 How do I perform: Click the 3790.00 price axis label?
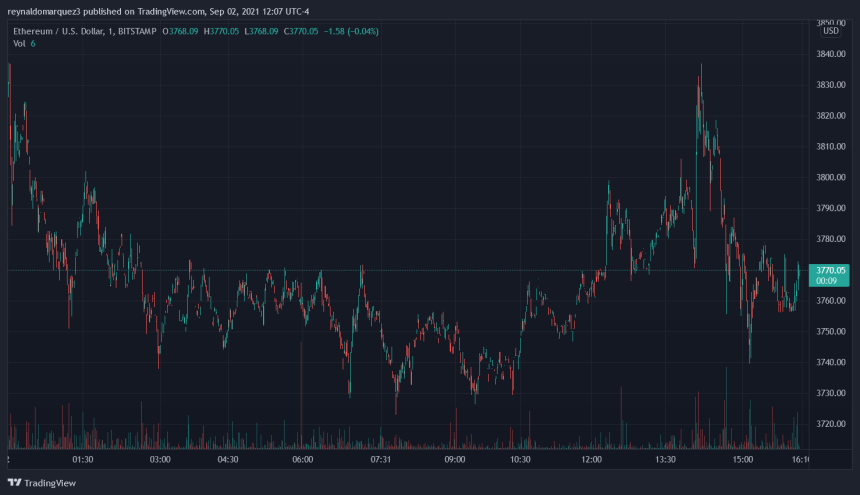click(830, 208)
